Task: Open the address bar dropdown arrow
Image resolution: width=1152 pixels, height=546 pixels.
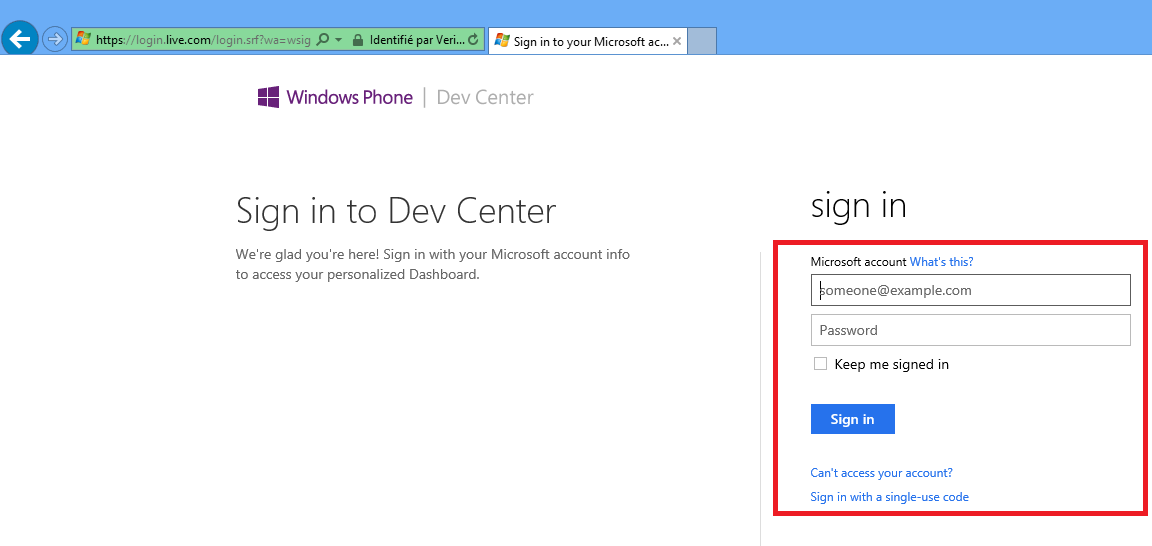Action: (x=339, y=40)
